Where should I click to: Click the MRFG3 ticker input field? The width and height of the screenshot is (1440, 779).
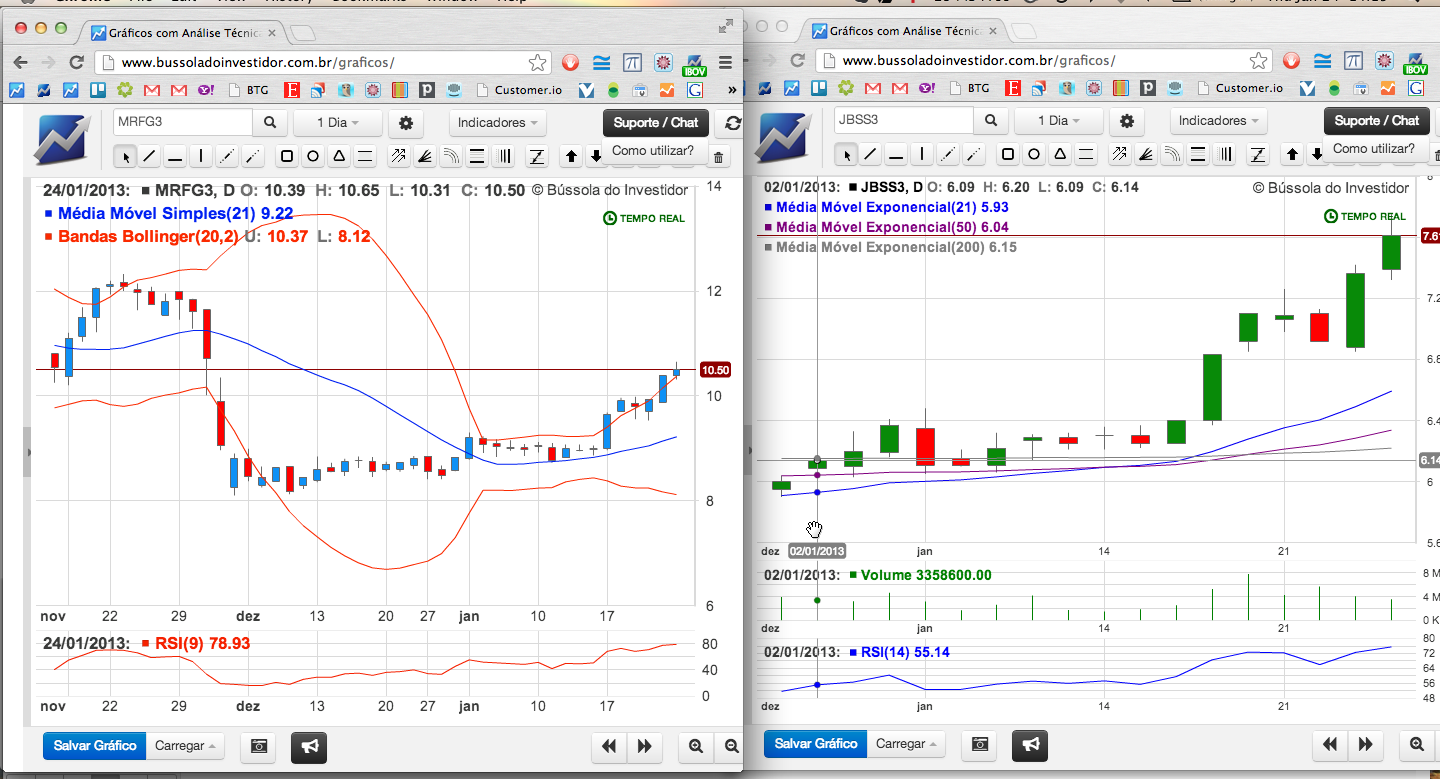pyautogui.click(x=183, y=123)
